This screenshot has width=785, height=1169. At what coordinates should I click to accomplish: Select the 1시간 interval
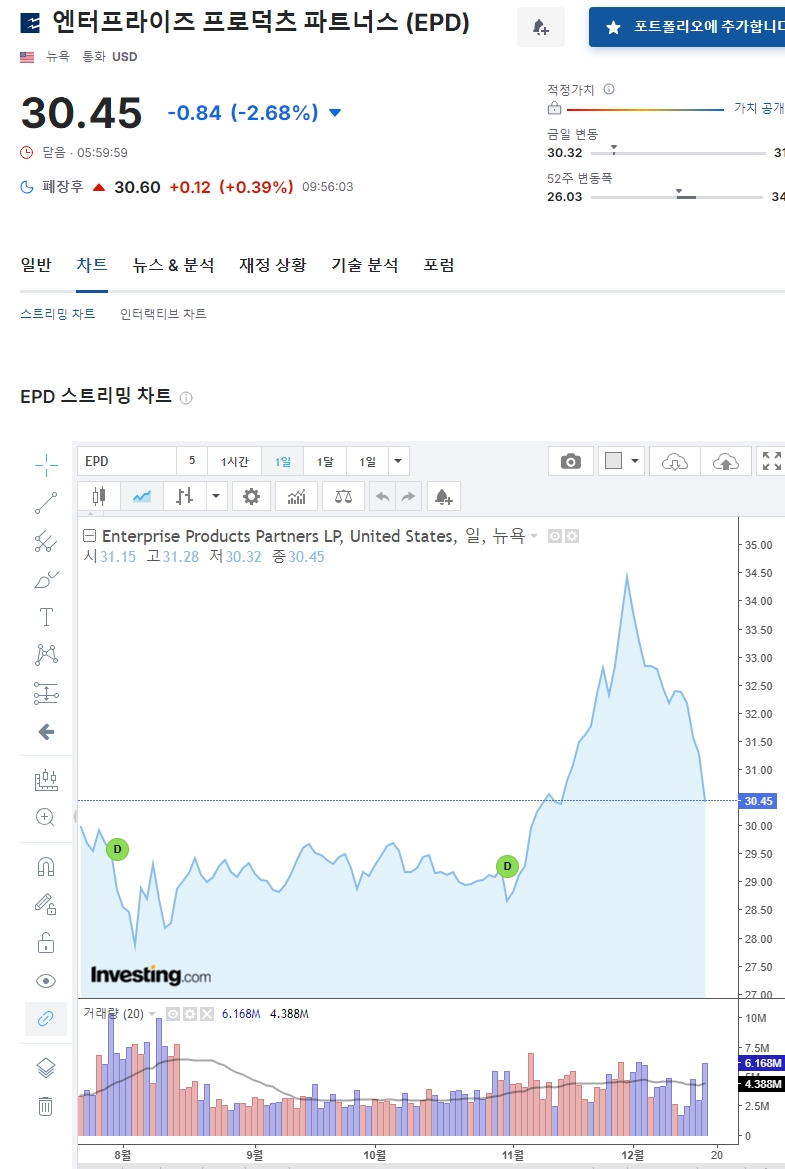234,461
